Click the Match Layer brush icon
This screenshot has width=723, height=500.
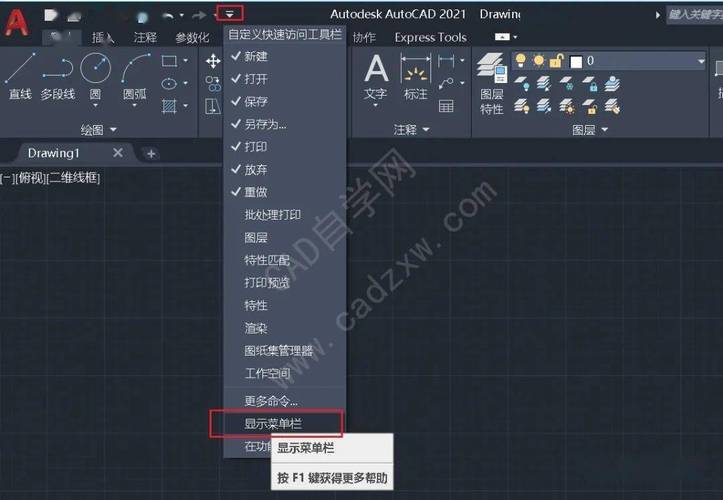point(612,107)
